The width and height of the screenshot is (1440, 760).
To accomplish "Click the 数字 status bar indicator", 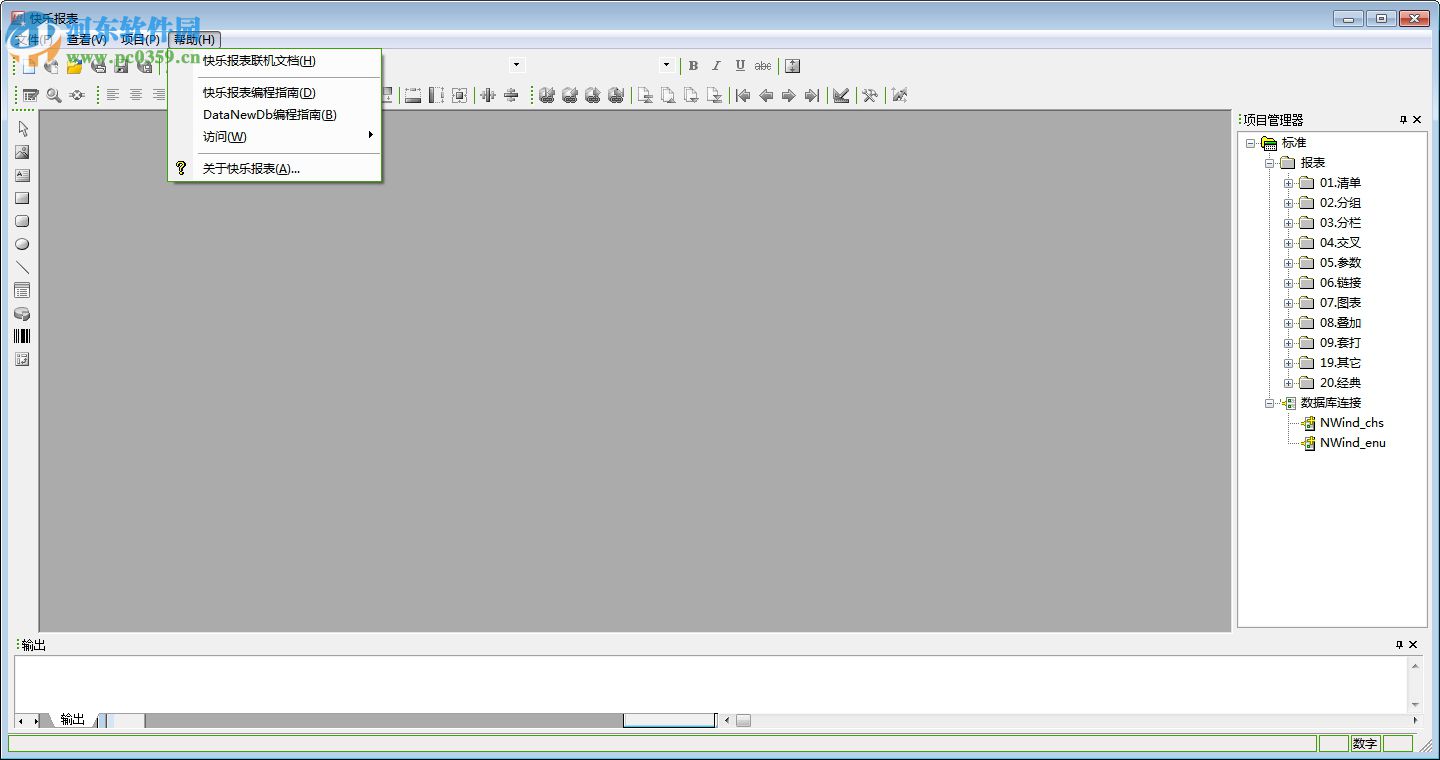I will click(1365, 744).
